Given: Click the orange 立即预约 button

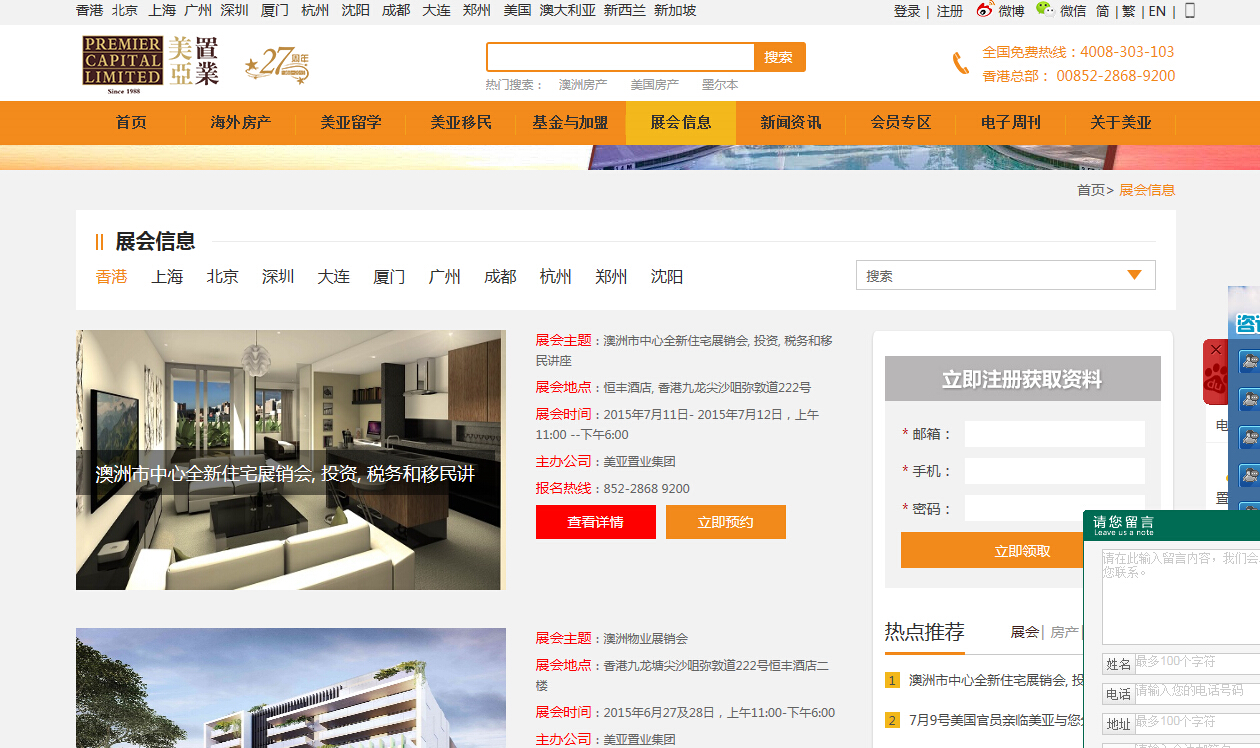Looking at the screenshot, I should (x=726, y=522).
